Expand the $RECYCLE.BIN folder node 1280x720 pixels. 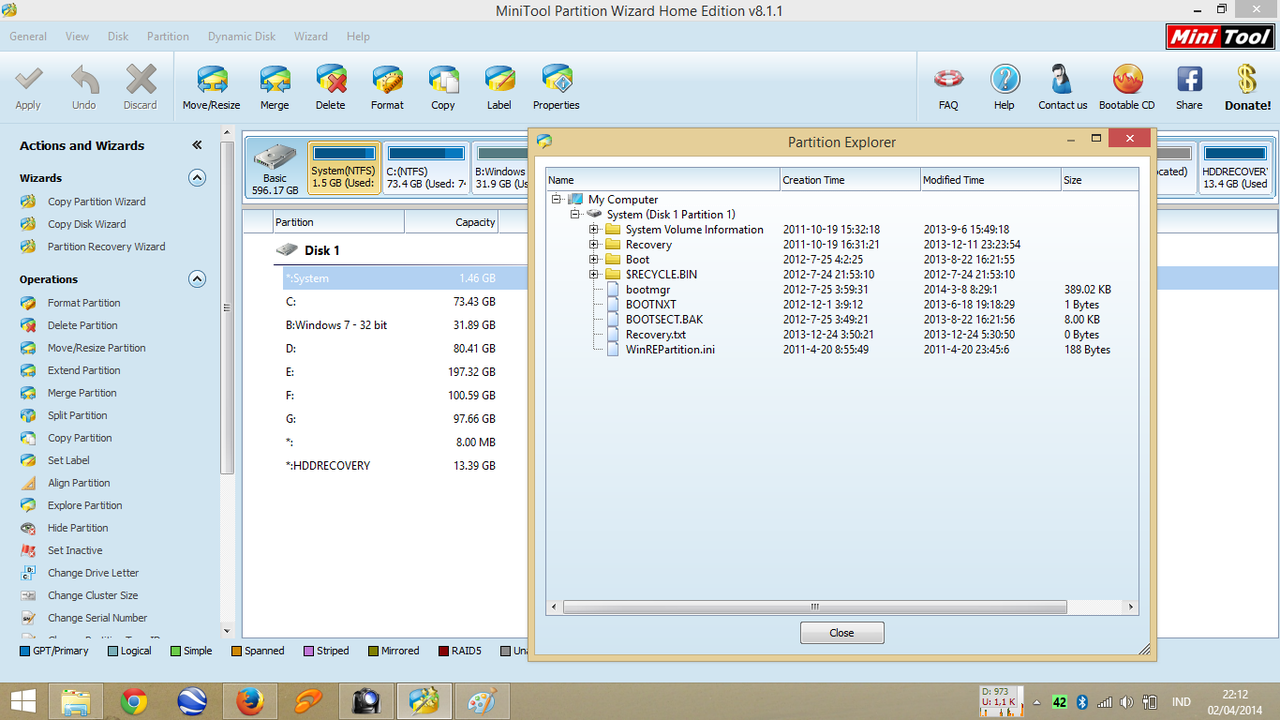[x=593, y=274]
